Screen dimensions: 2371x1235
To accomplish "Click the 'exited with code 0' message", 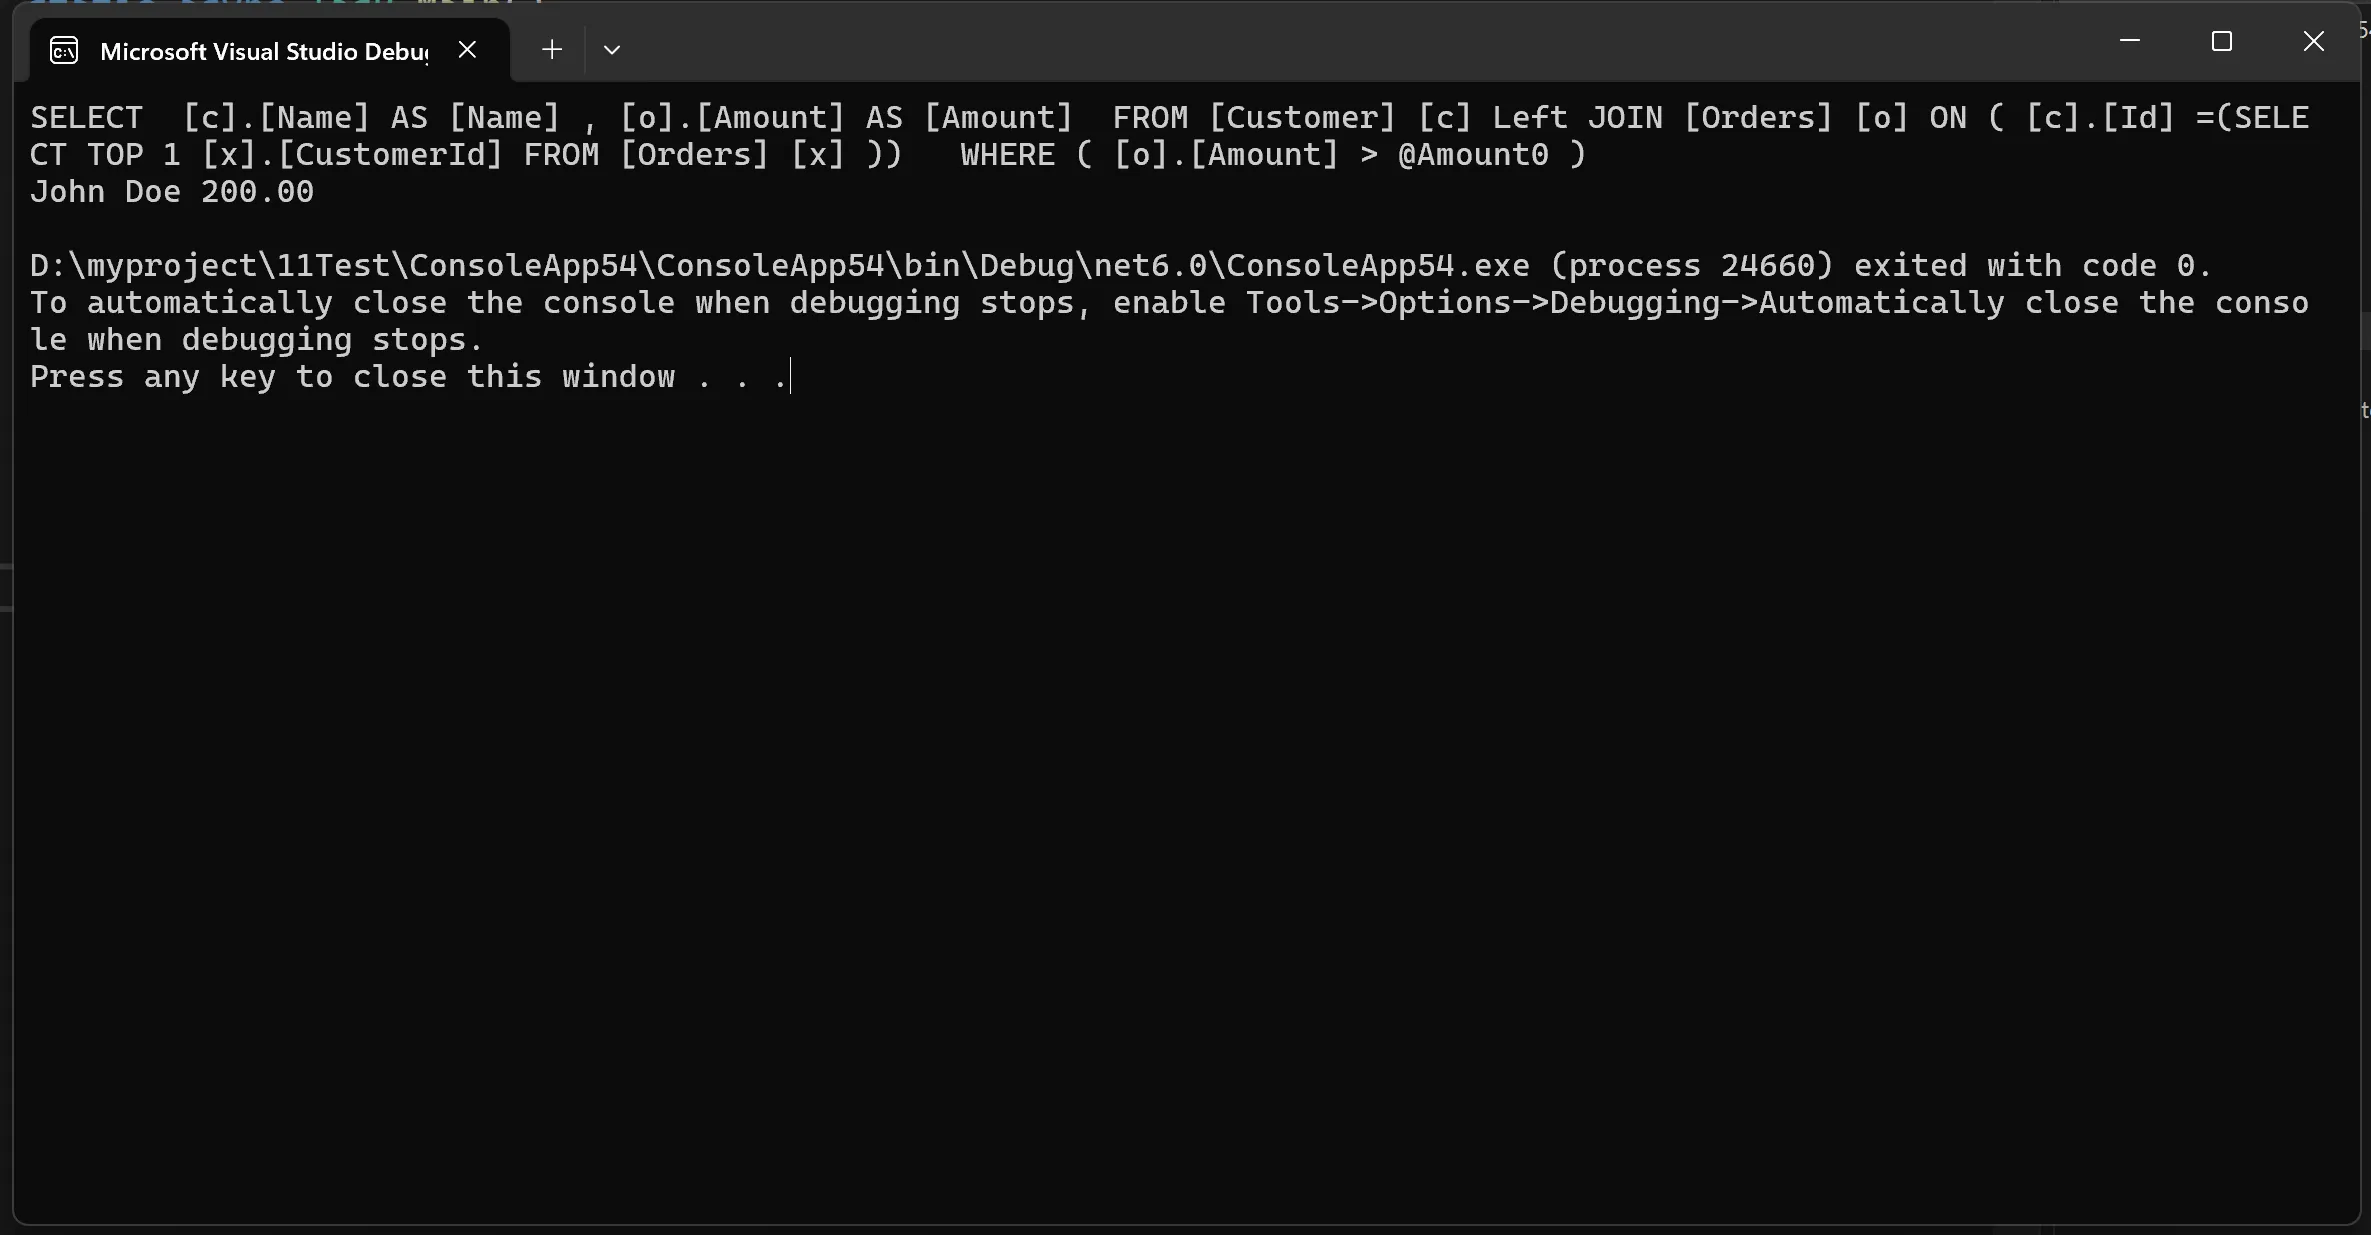I will click(x=2033, y=266).
